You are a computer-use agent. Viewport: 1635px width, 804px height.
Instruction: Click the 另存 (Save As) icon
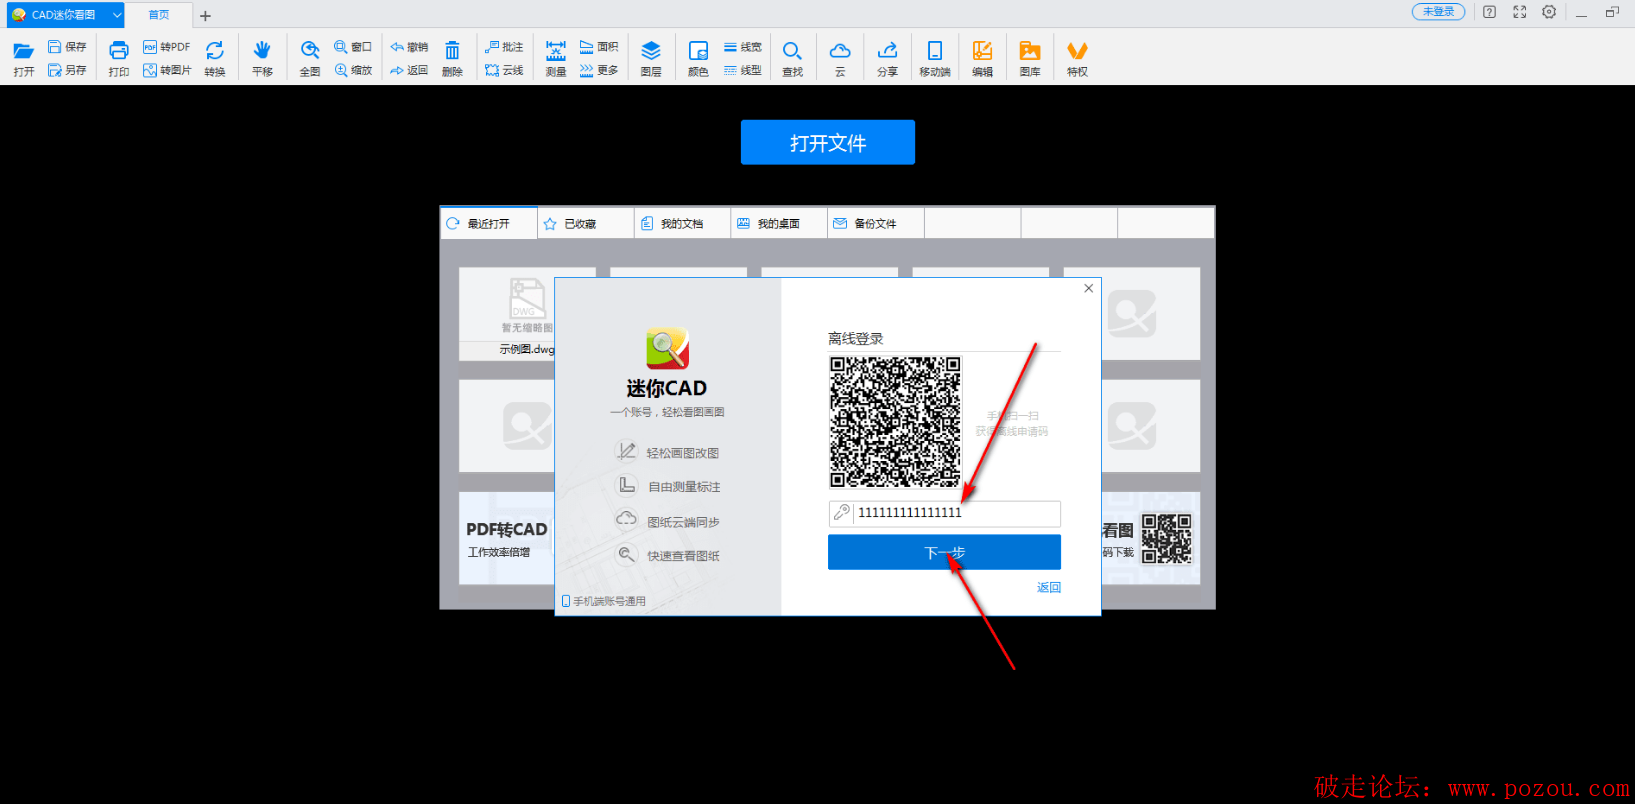(x=67, y=70)
